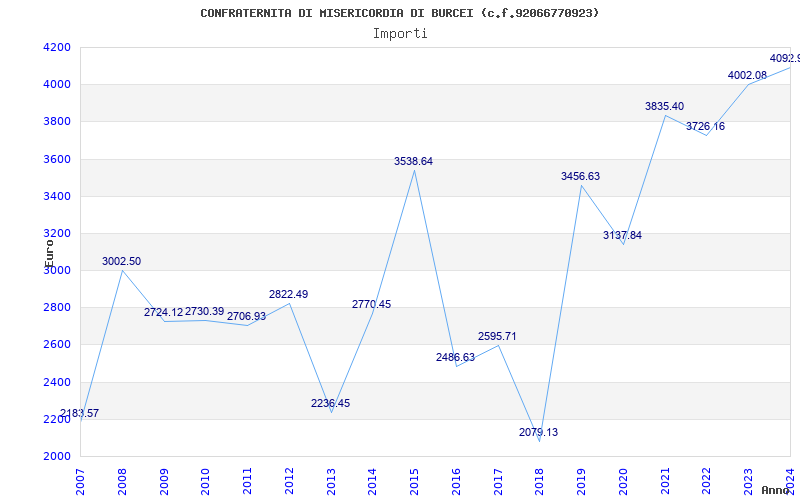The height and width of the screenshot is (500, 800).
Task: Click y-axis value 4000
Action: tap(57, 84)
